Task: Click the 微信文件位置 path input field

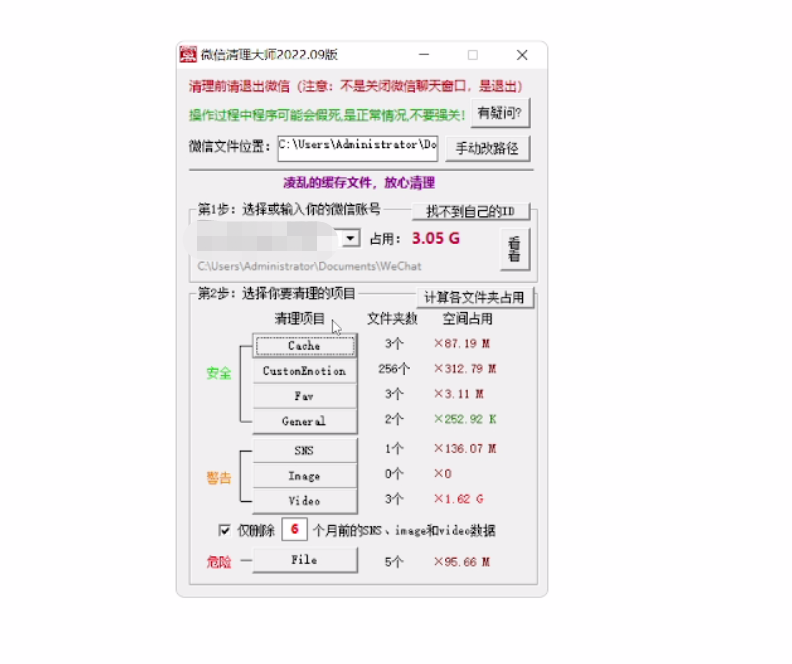Action: [357, 145]
